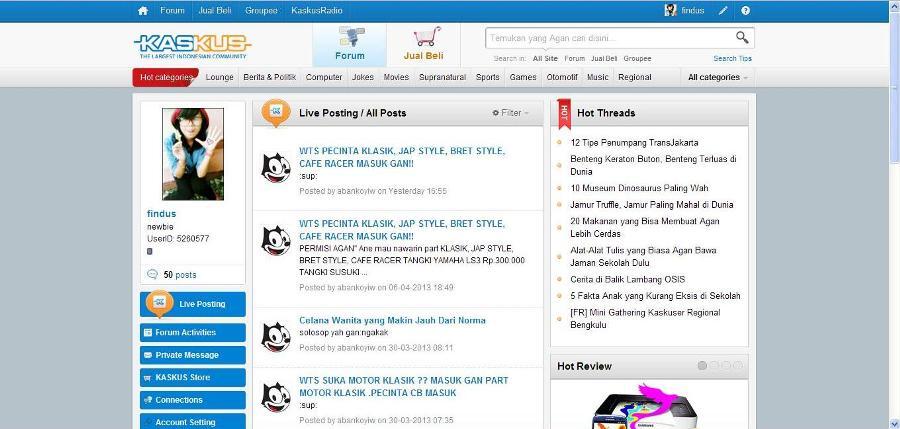
Task: Open hot thread 12 Tipe Penumpang TransJakarta
Action: click(x=634, y=142)
